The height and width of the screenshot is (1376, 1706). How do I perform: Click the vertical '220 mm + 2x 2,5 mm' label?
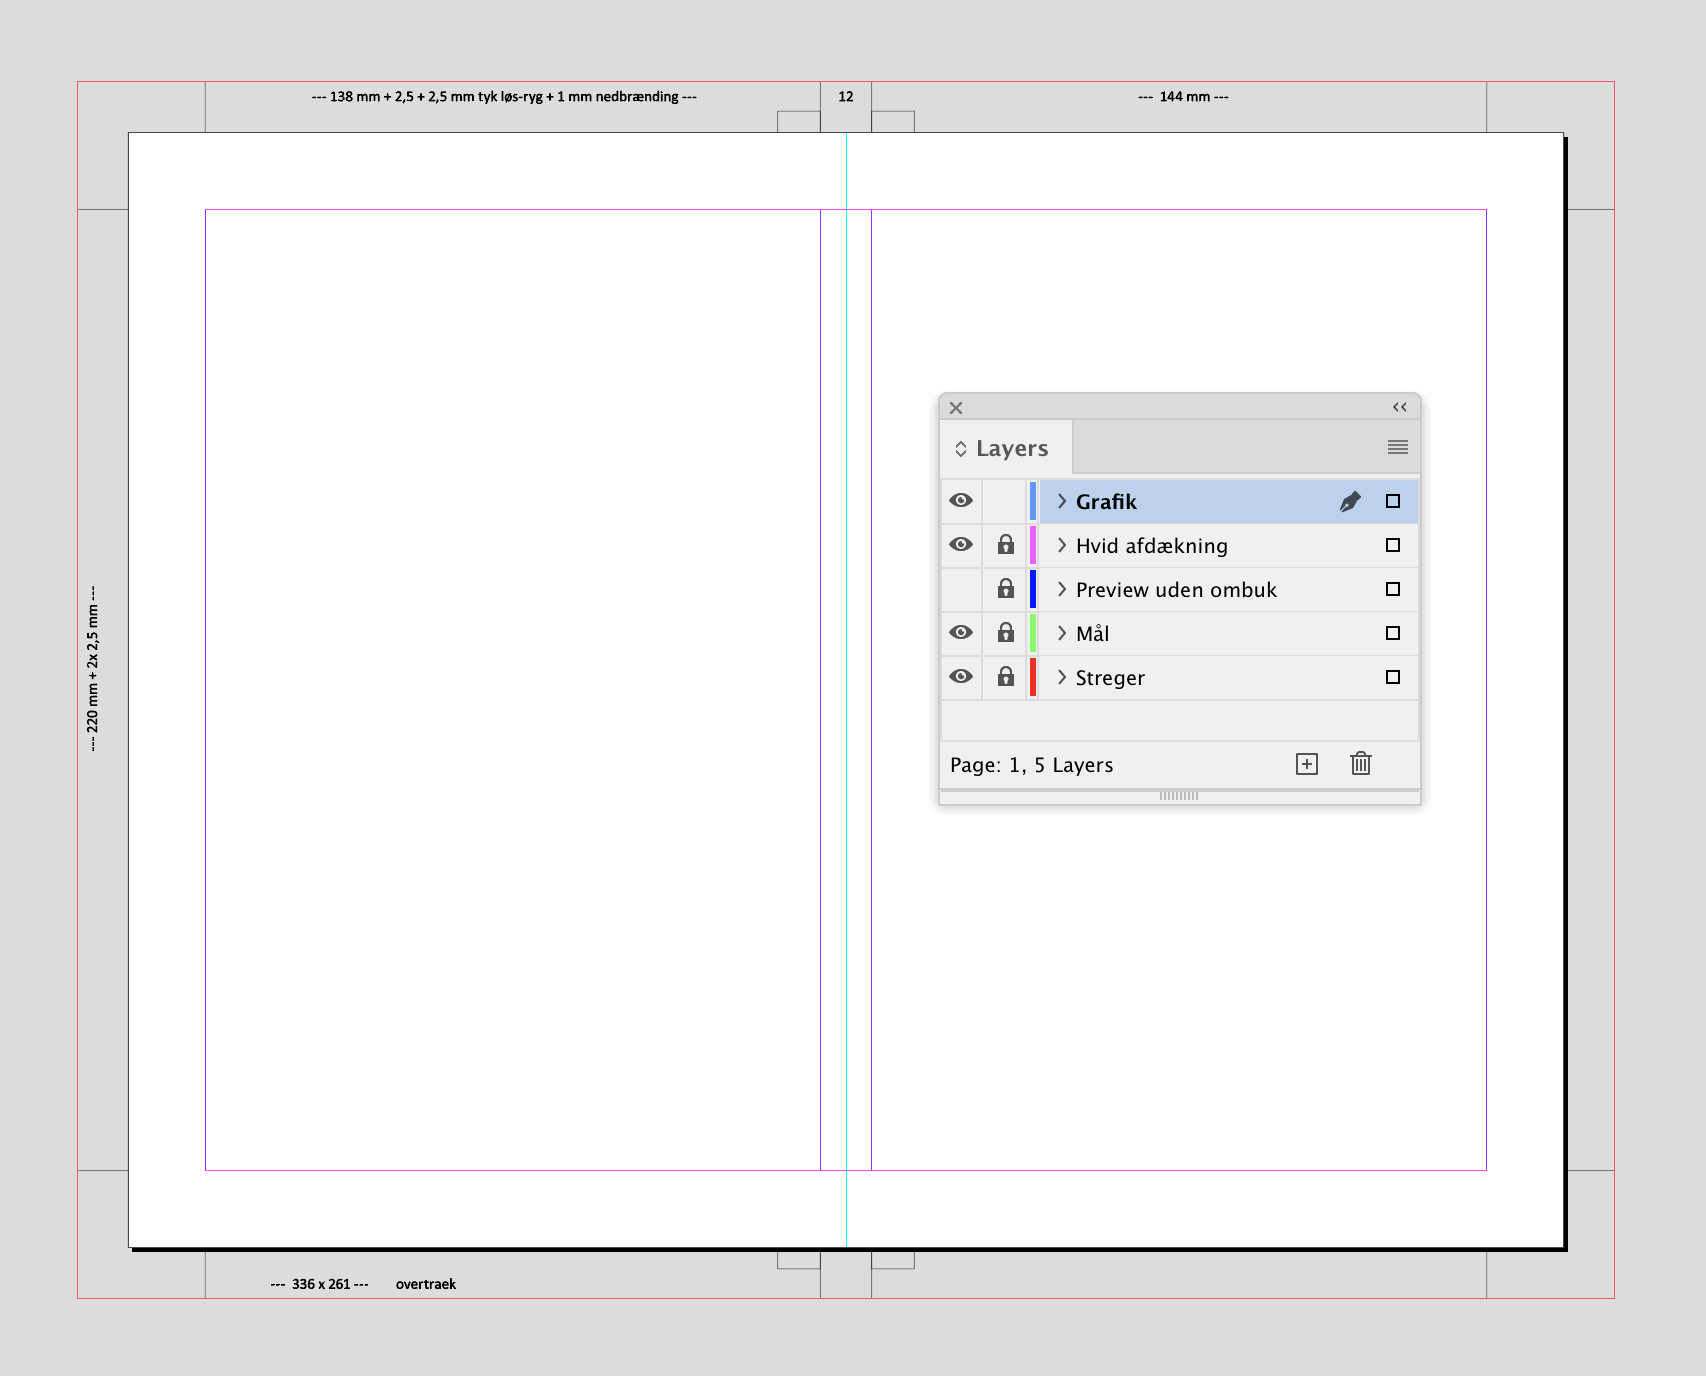pos(93,668)
